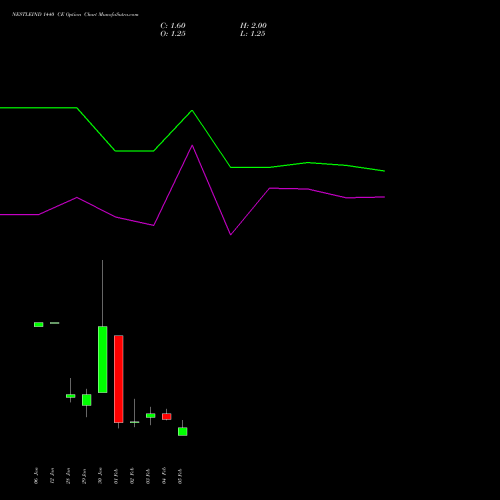Click the 01 Feb date label

pyautogui.click(x=116, y=476)
